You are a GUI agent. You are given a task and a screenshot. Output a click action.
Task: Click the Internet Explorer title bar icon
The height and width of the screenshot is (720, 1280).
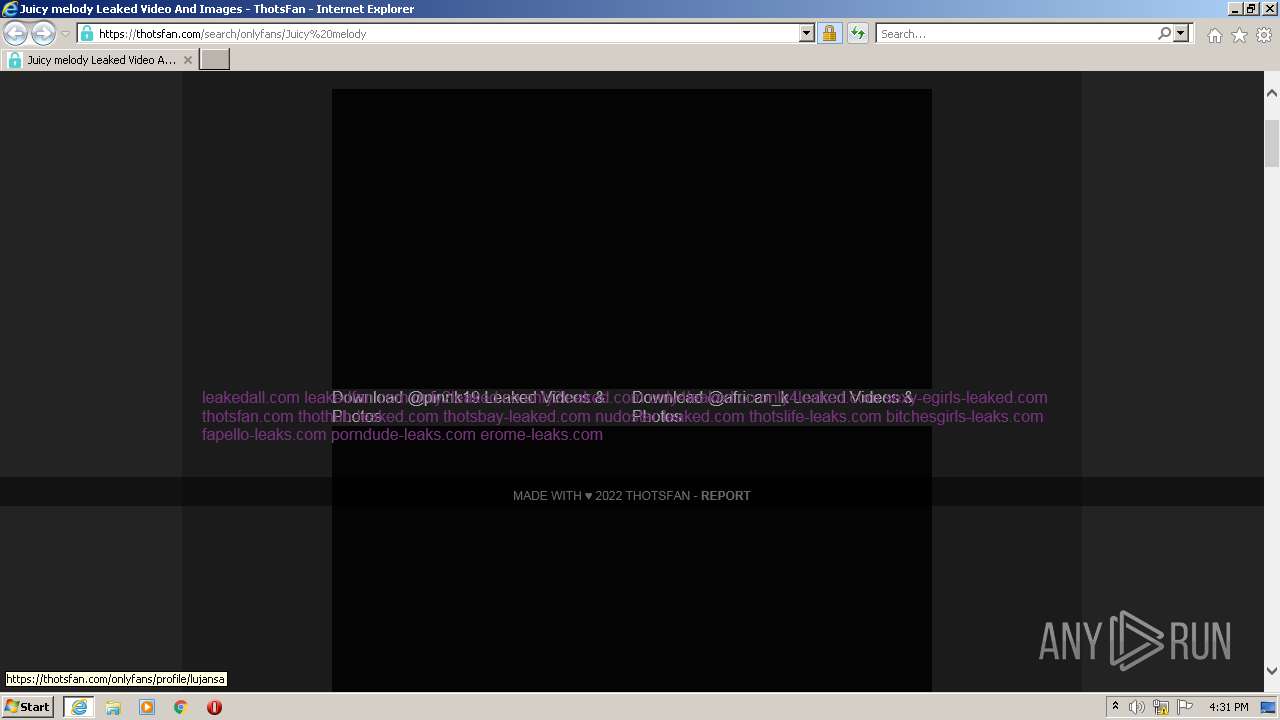tap(10, 9)
